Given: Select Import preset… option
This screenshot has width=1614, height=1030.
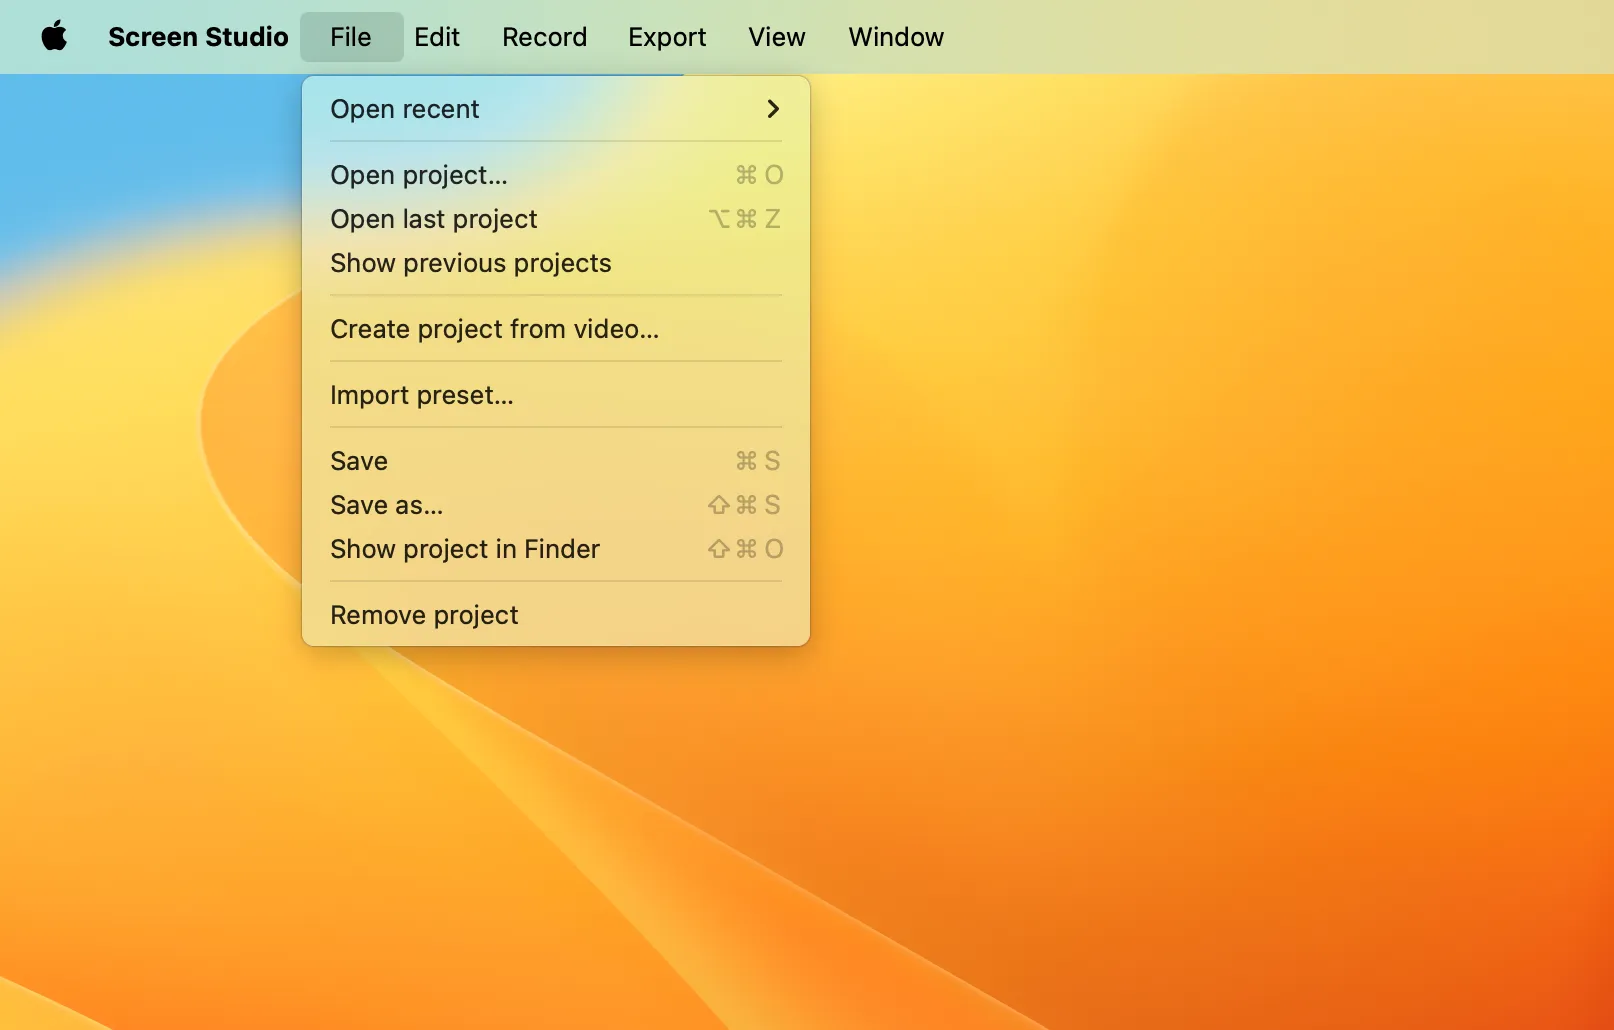Looking at the screenshot, I should 421,395.
